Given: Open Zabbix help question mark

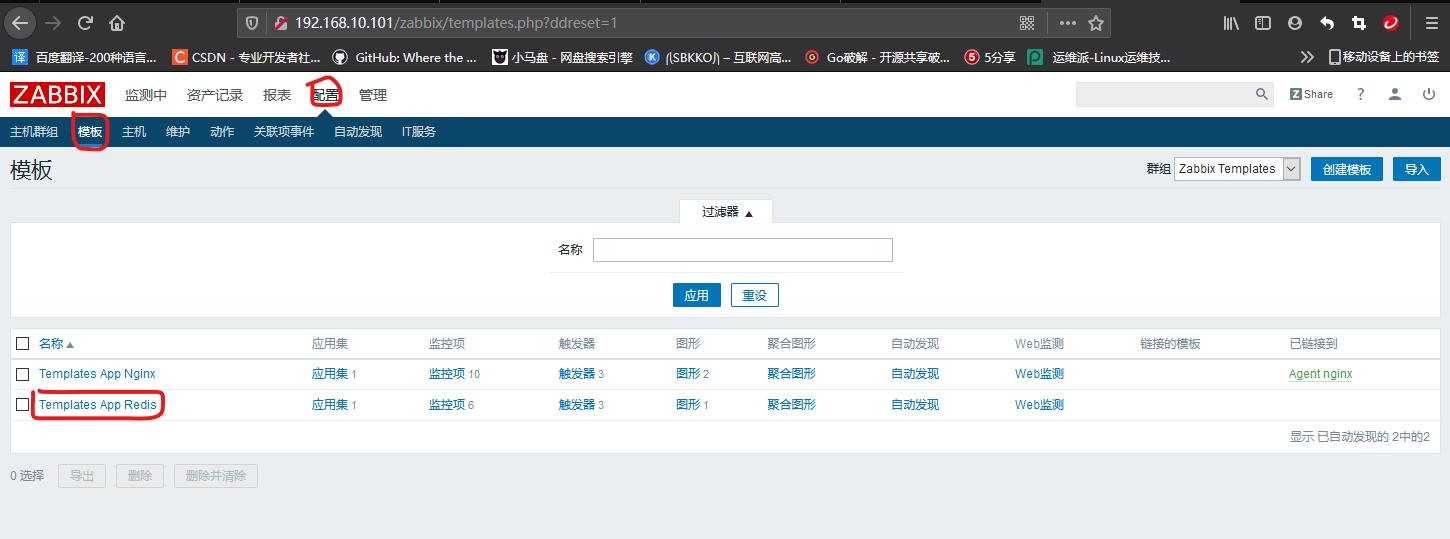Looking at the screenshot, I should pyautogui.click(x=1360, y=94).
